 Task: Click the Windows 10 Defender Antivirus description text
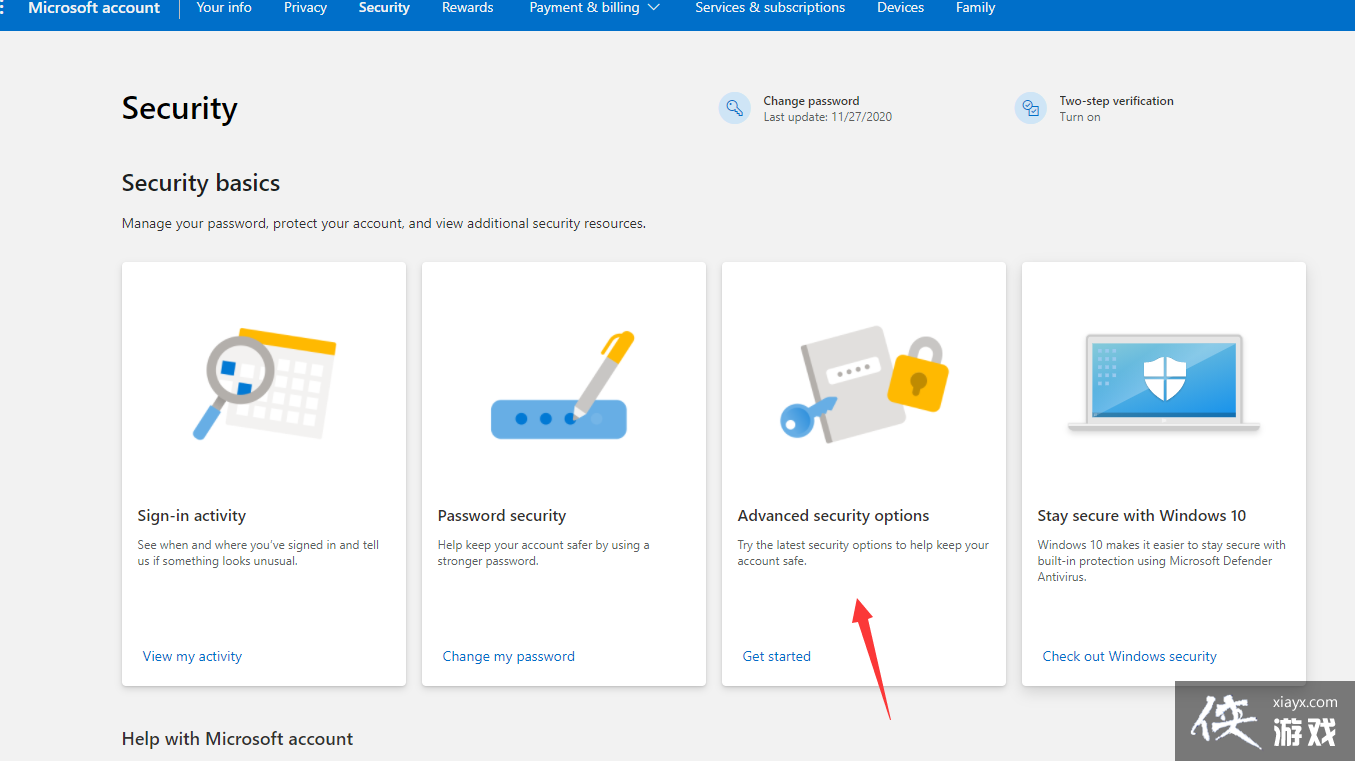coord(1161,561)
